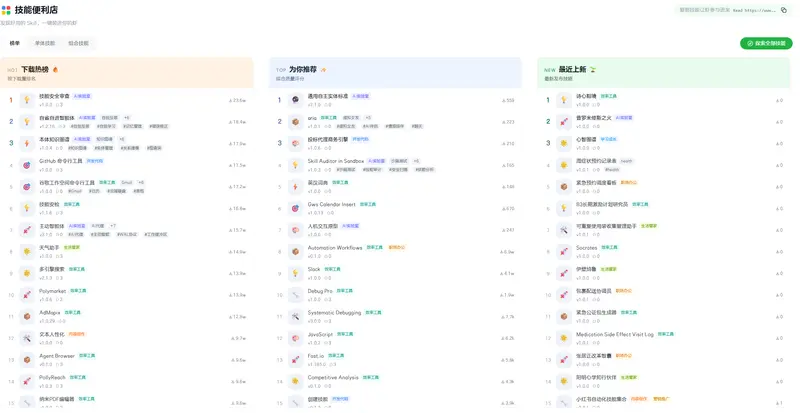Click the Socrates skill icon
The image size is (800, 413).
(564, 252)
